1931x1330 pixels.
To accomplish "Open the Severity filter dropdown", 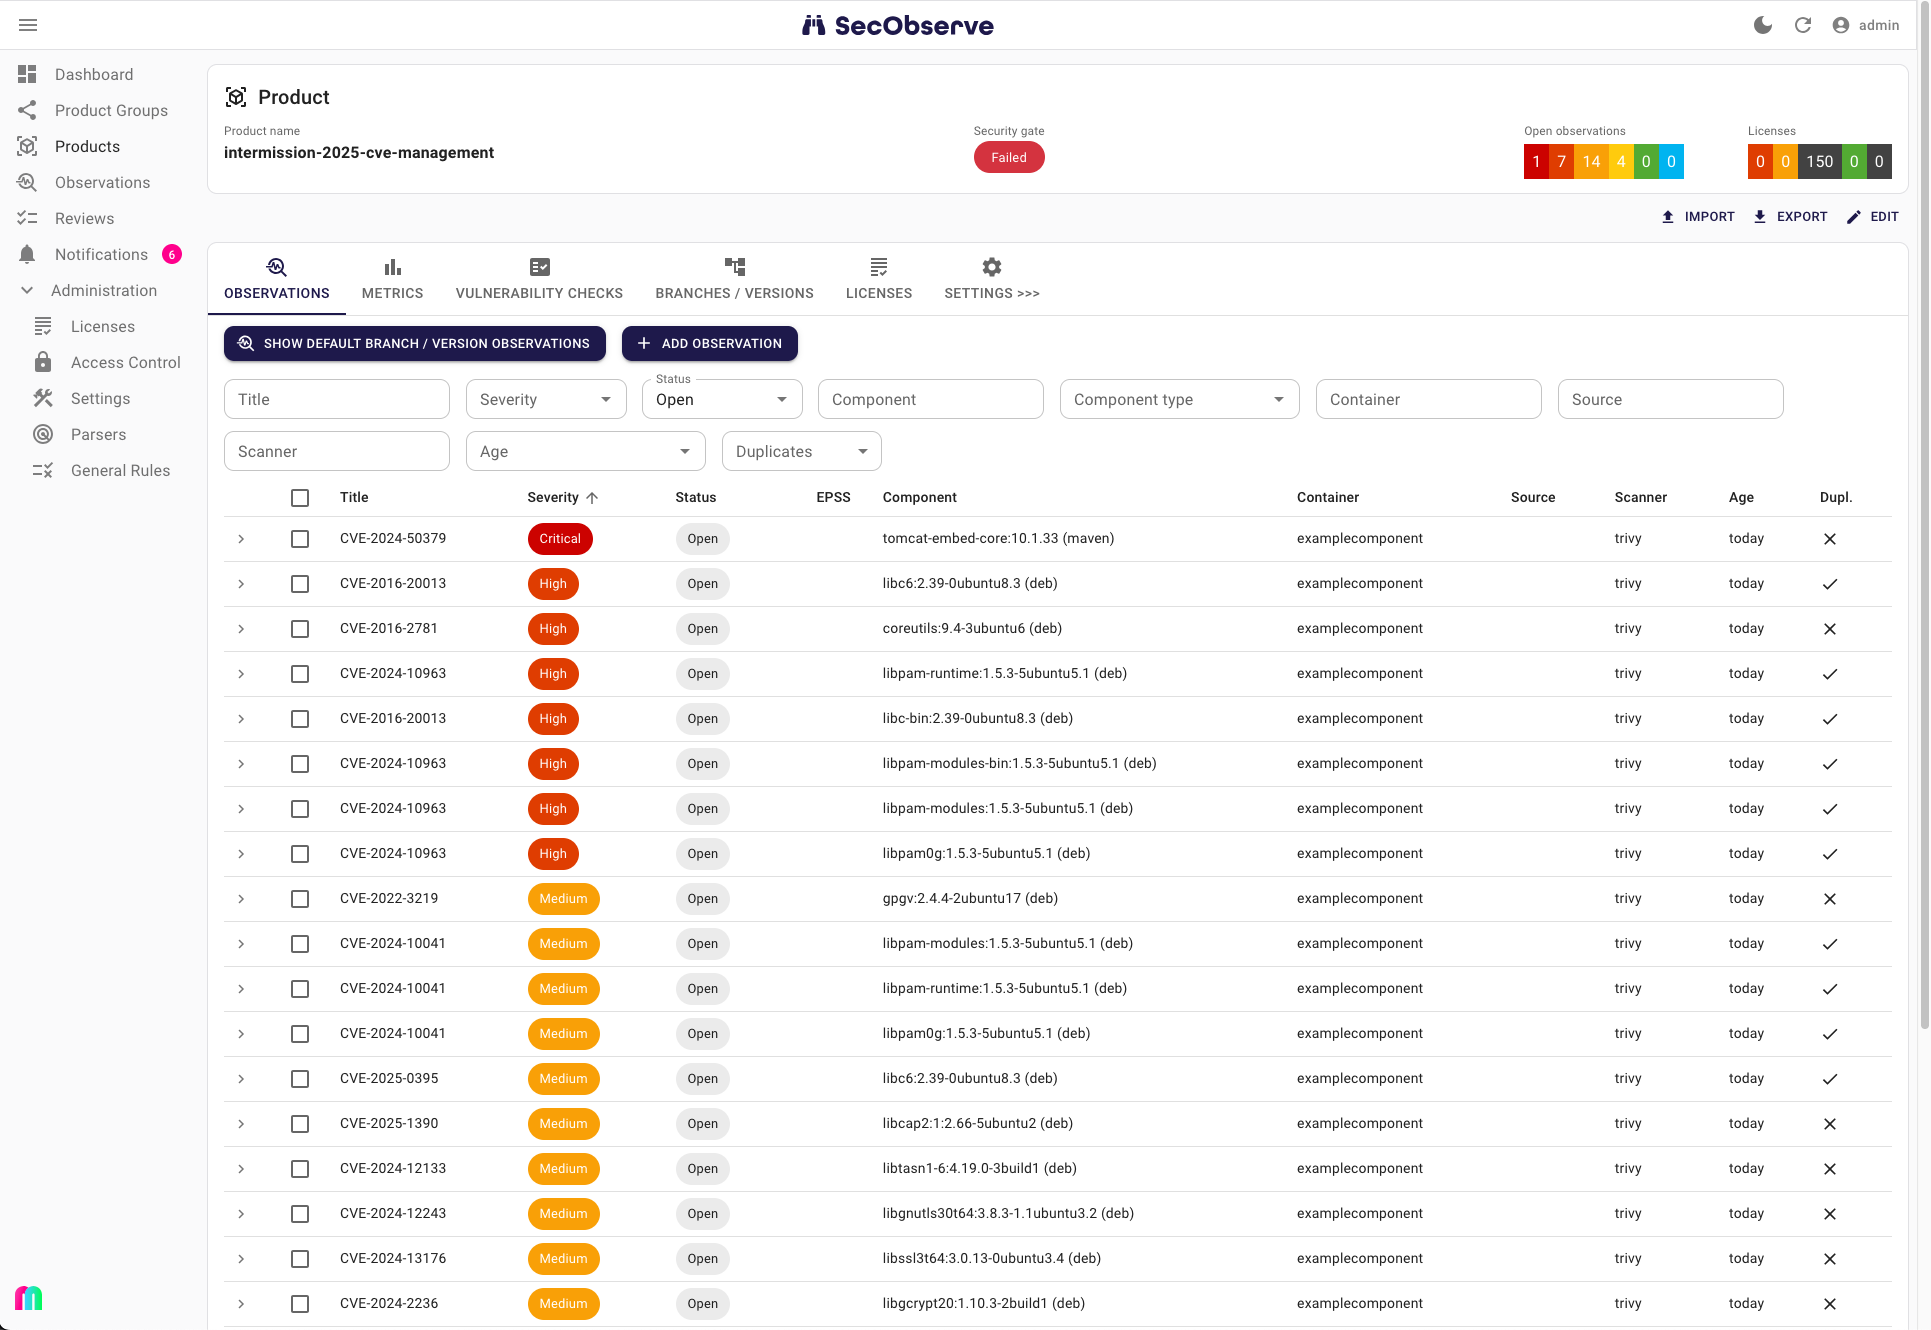I will click(546, 399).
